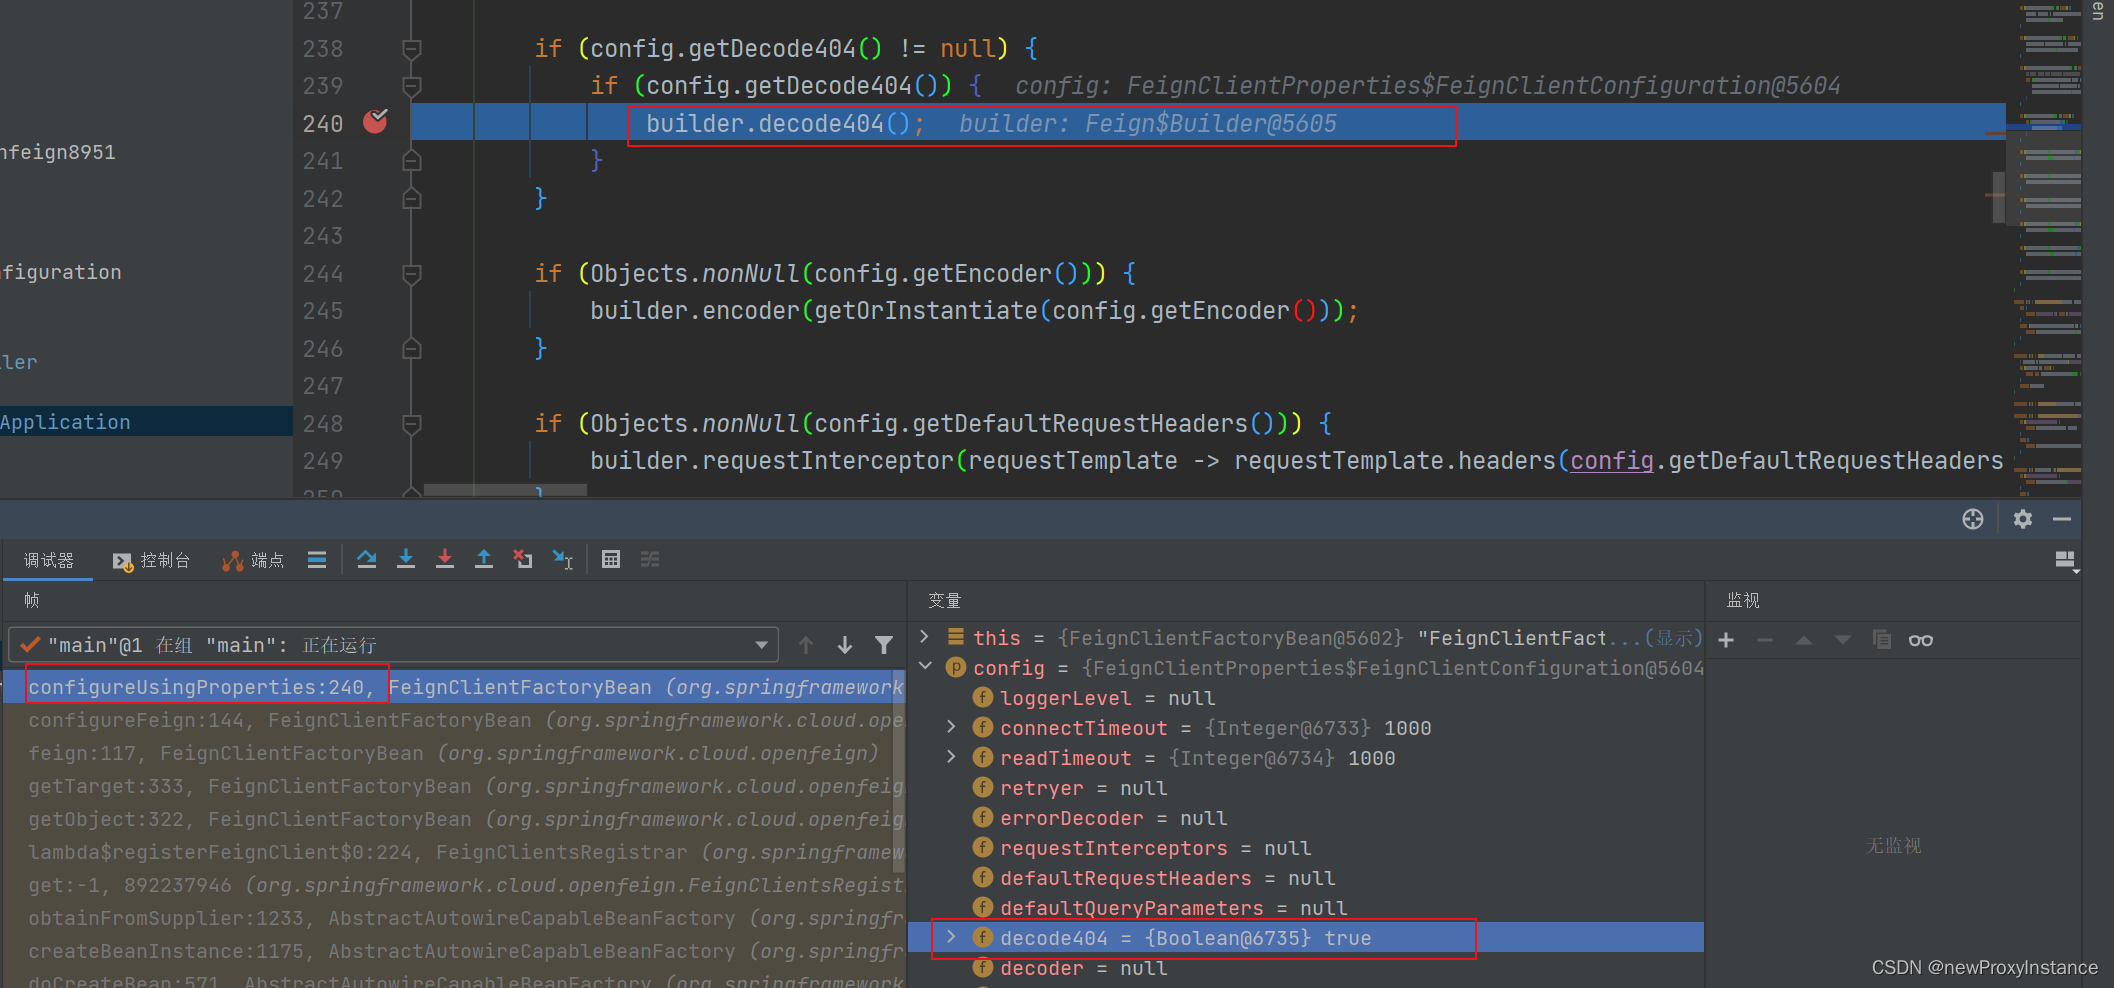Click the crosshair locate icon in debug header
The width and height of the screenshot is (2114, 988).
[1973, 519]
